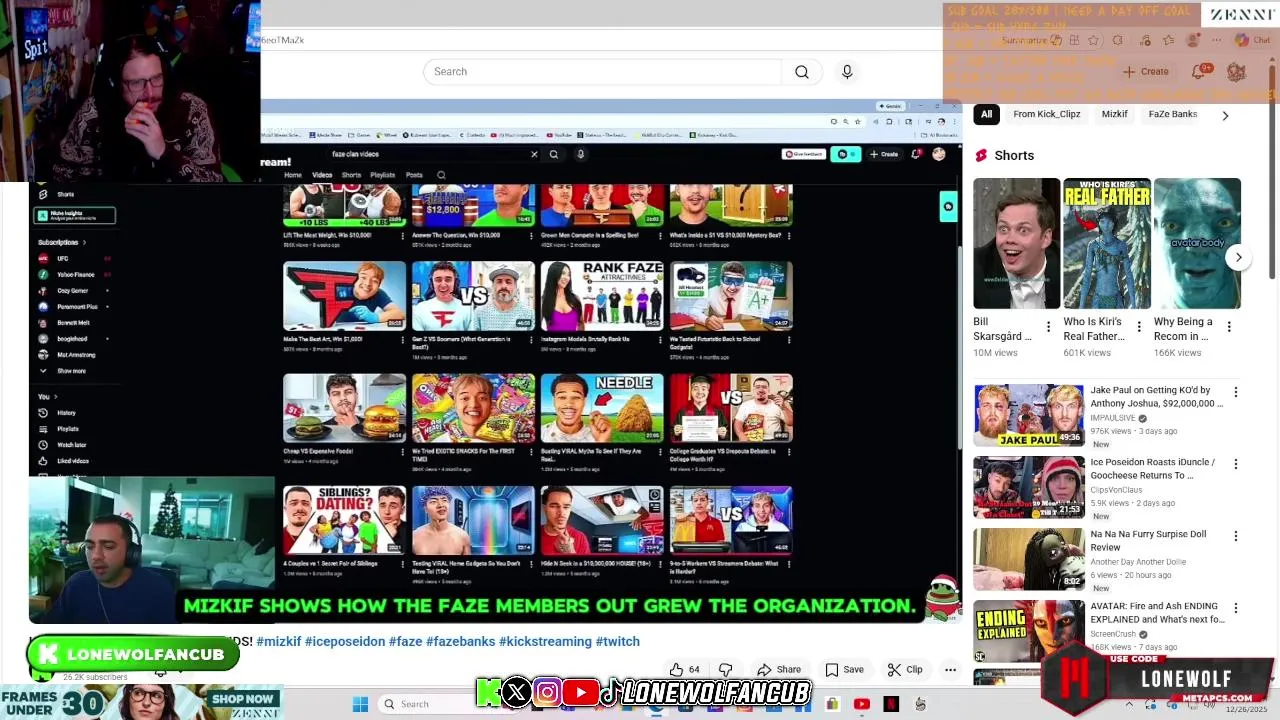1280x720 pixels.
Task: Select the Mizkif filter chip
Action: pos(1114,114)
